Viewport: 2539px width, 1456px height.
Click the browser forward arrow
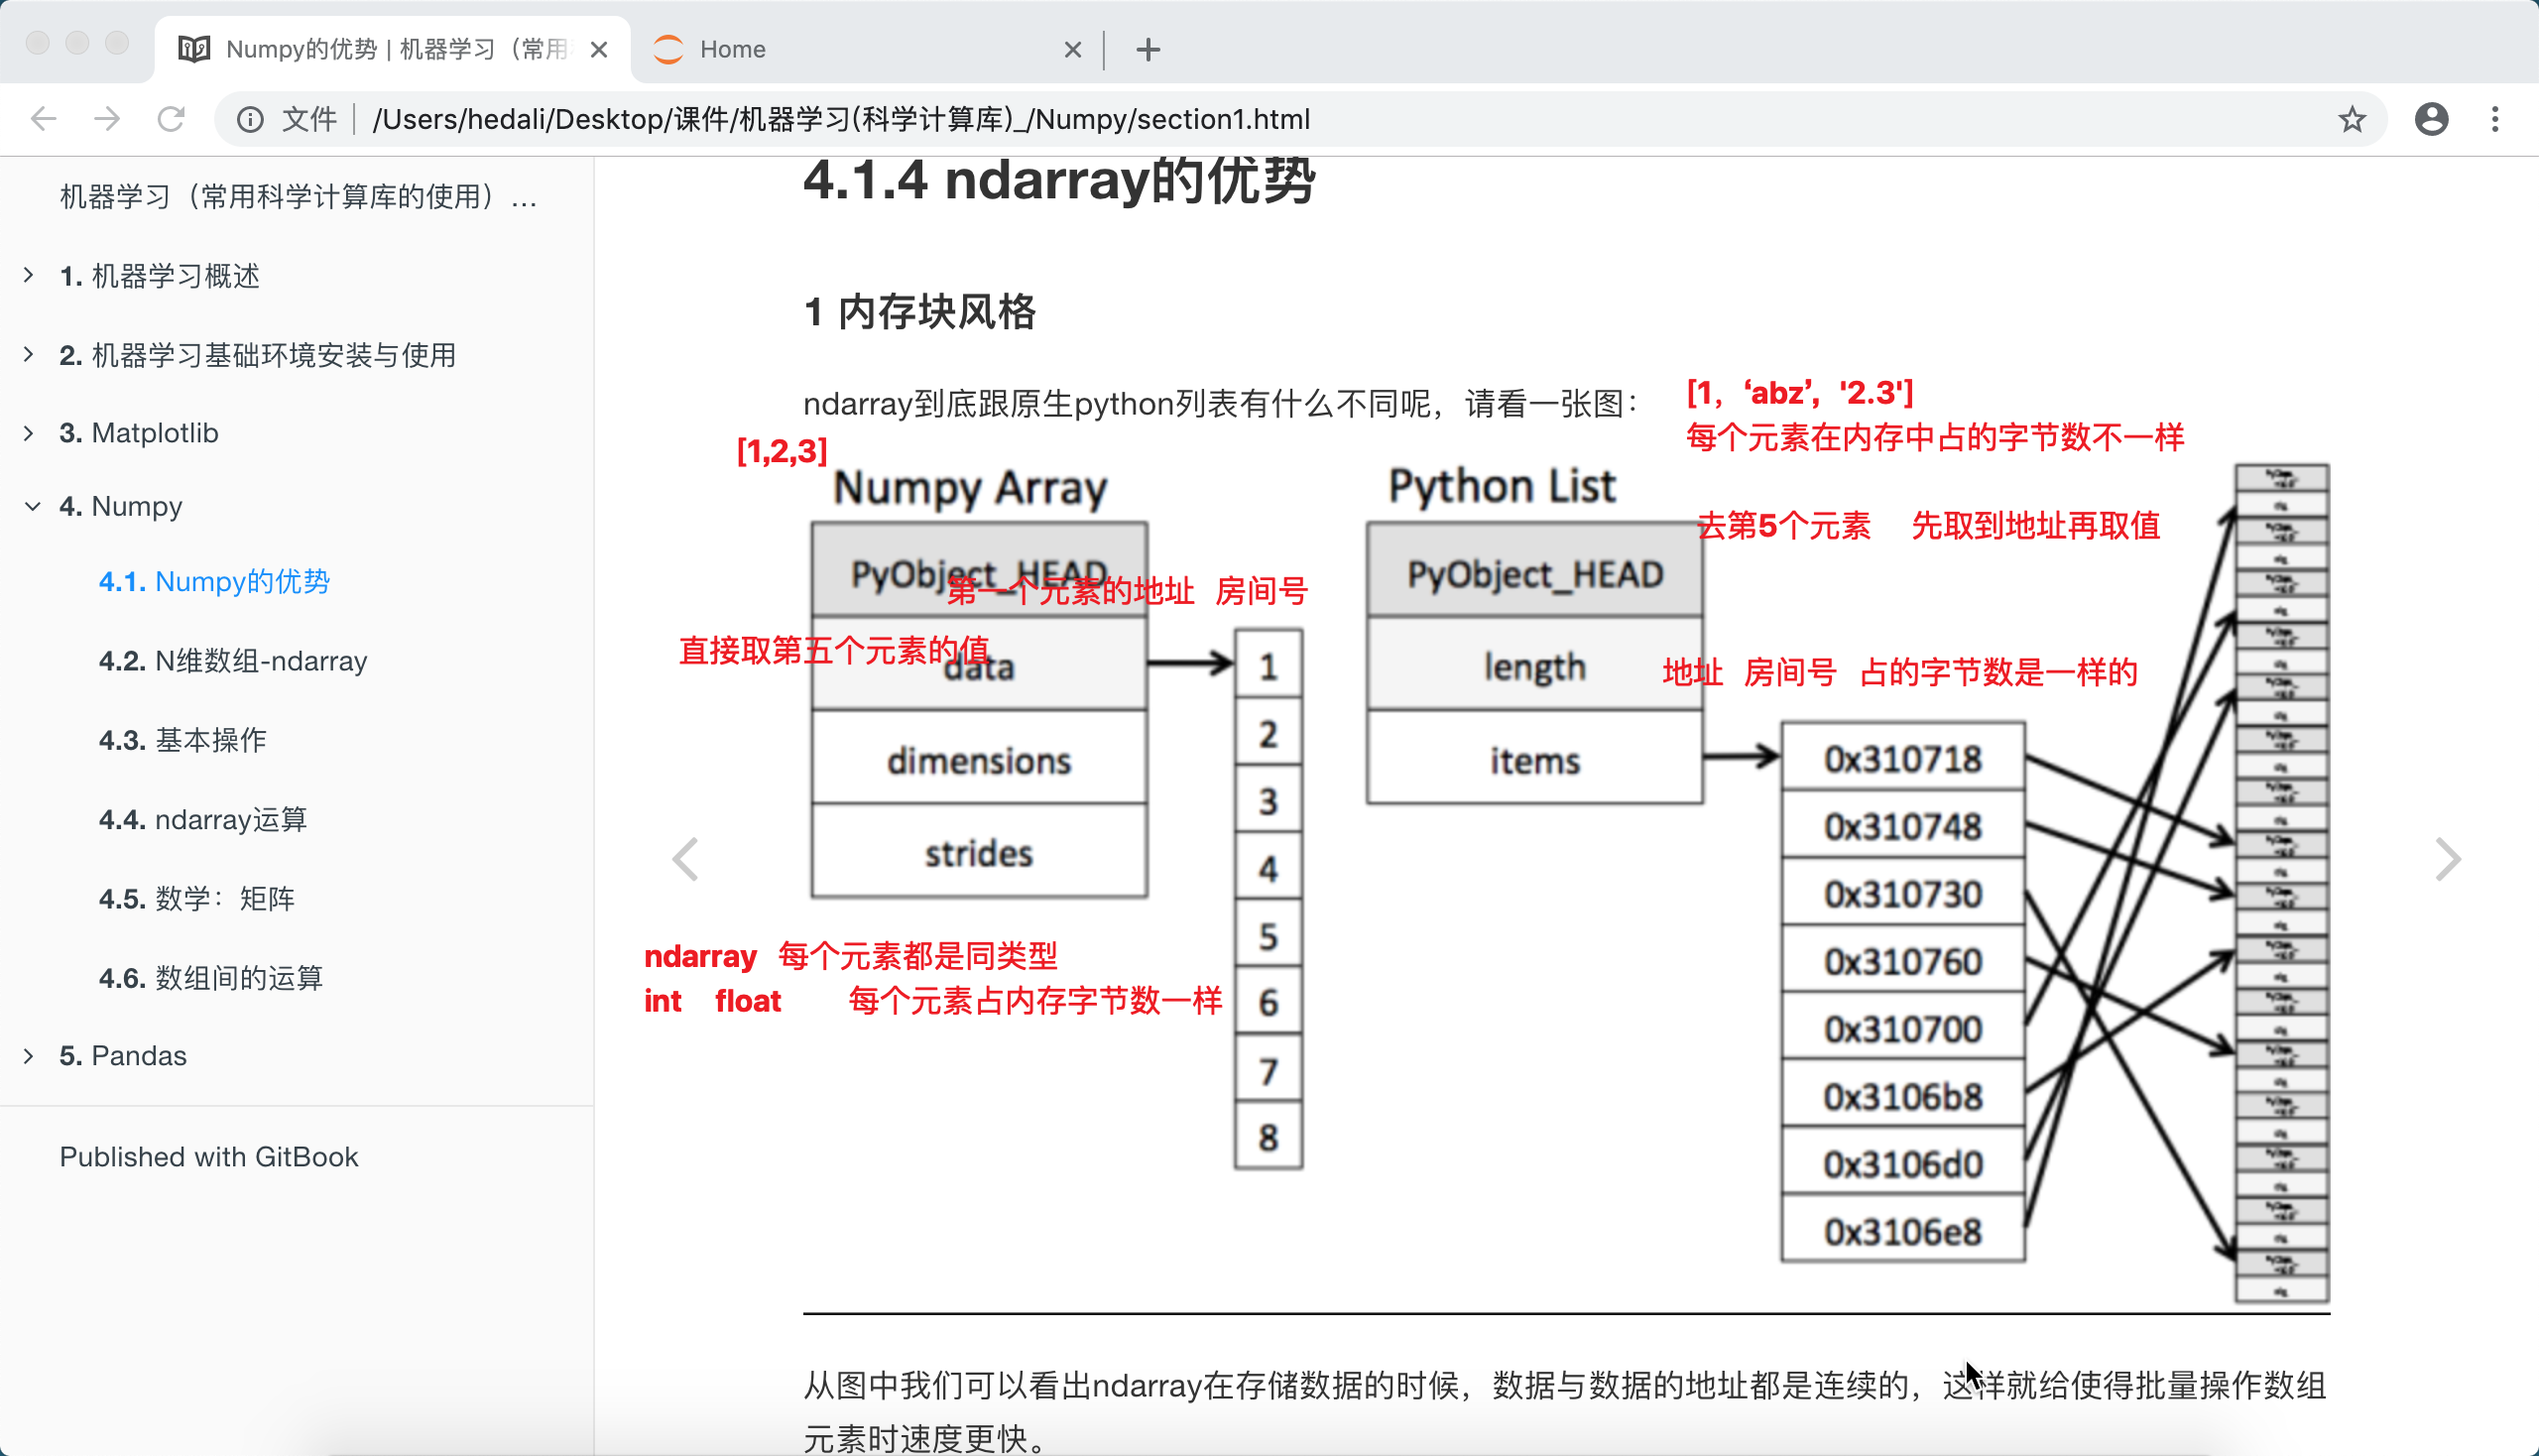click(x=107, y=119)
